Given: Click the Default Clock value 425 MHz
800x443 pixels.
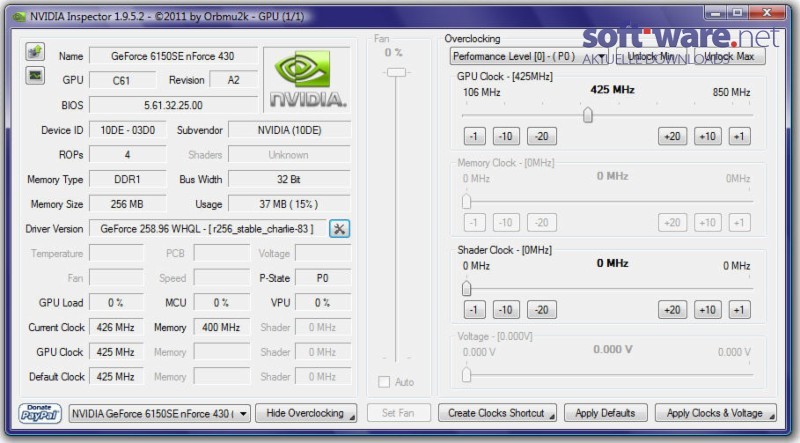Looking at the screenshot, I should tap(116, 377).
